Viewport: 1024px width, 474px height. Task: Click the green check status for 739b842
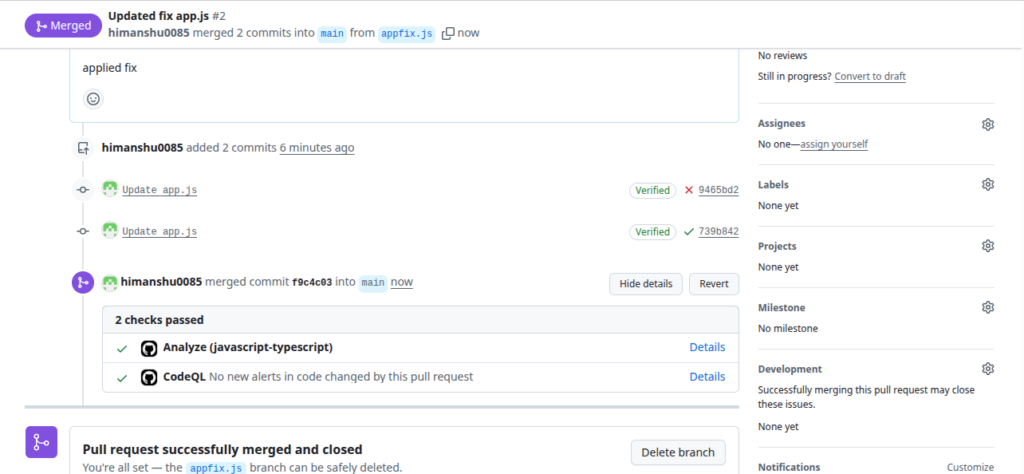(x=688, y=232)
